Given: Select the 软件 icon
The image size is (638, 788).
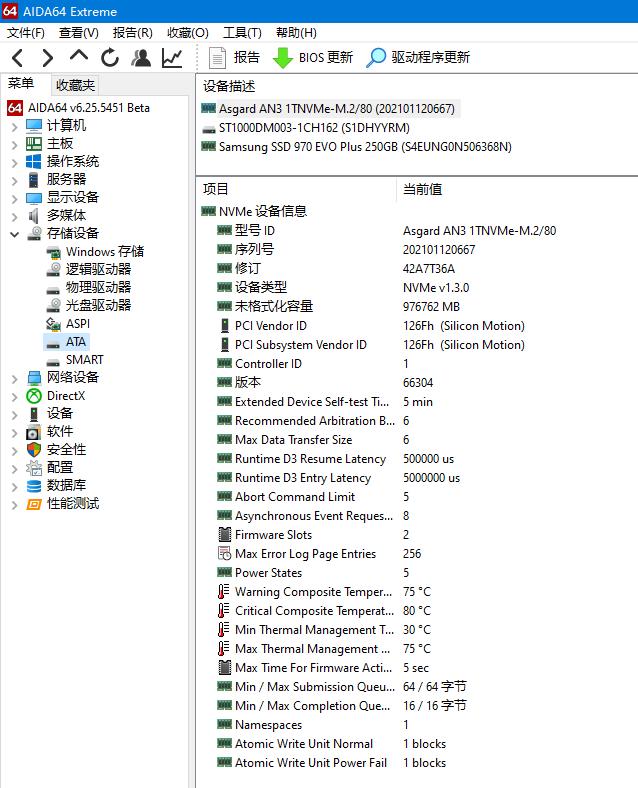Looking at the screenshot, I should click(34, 432).
